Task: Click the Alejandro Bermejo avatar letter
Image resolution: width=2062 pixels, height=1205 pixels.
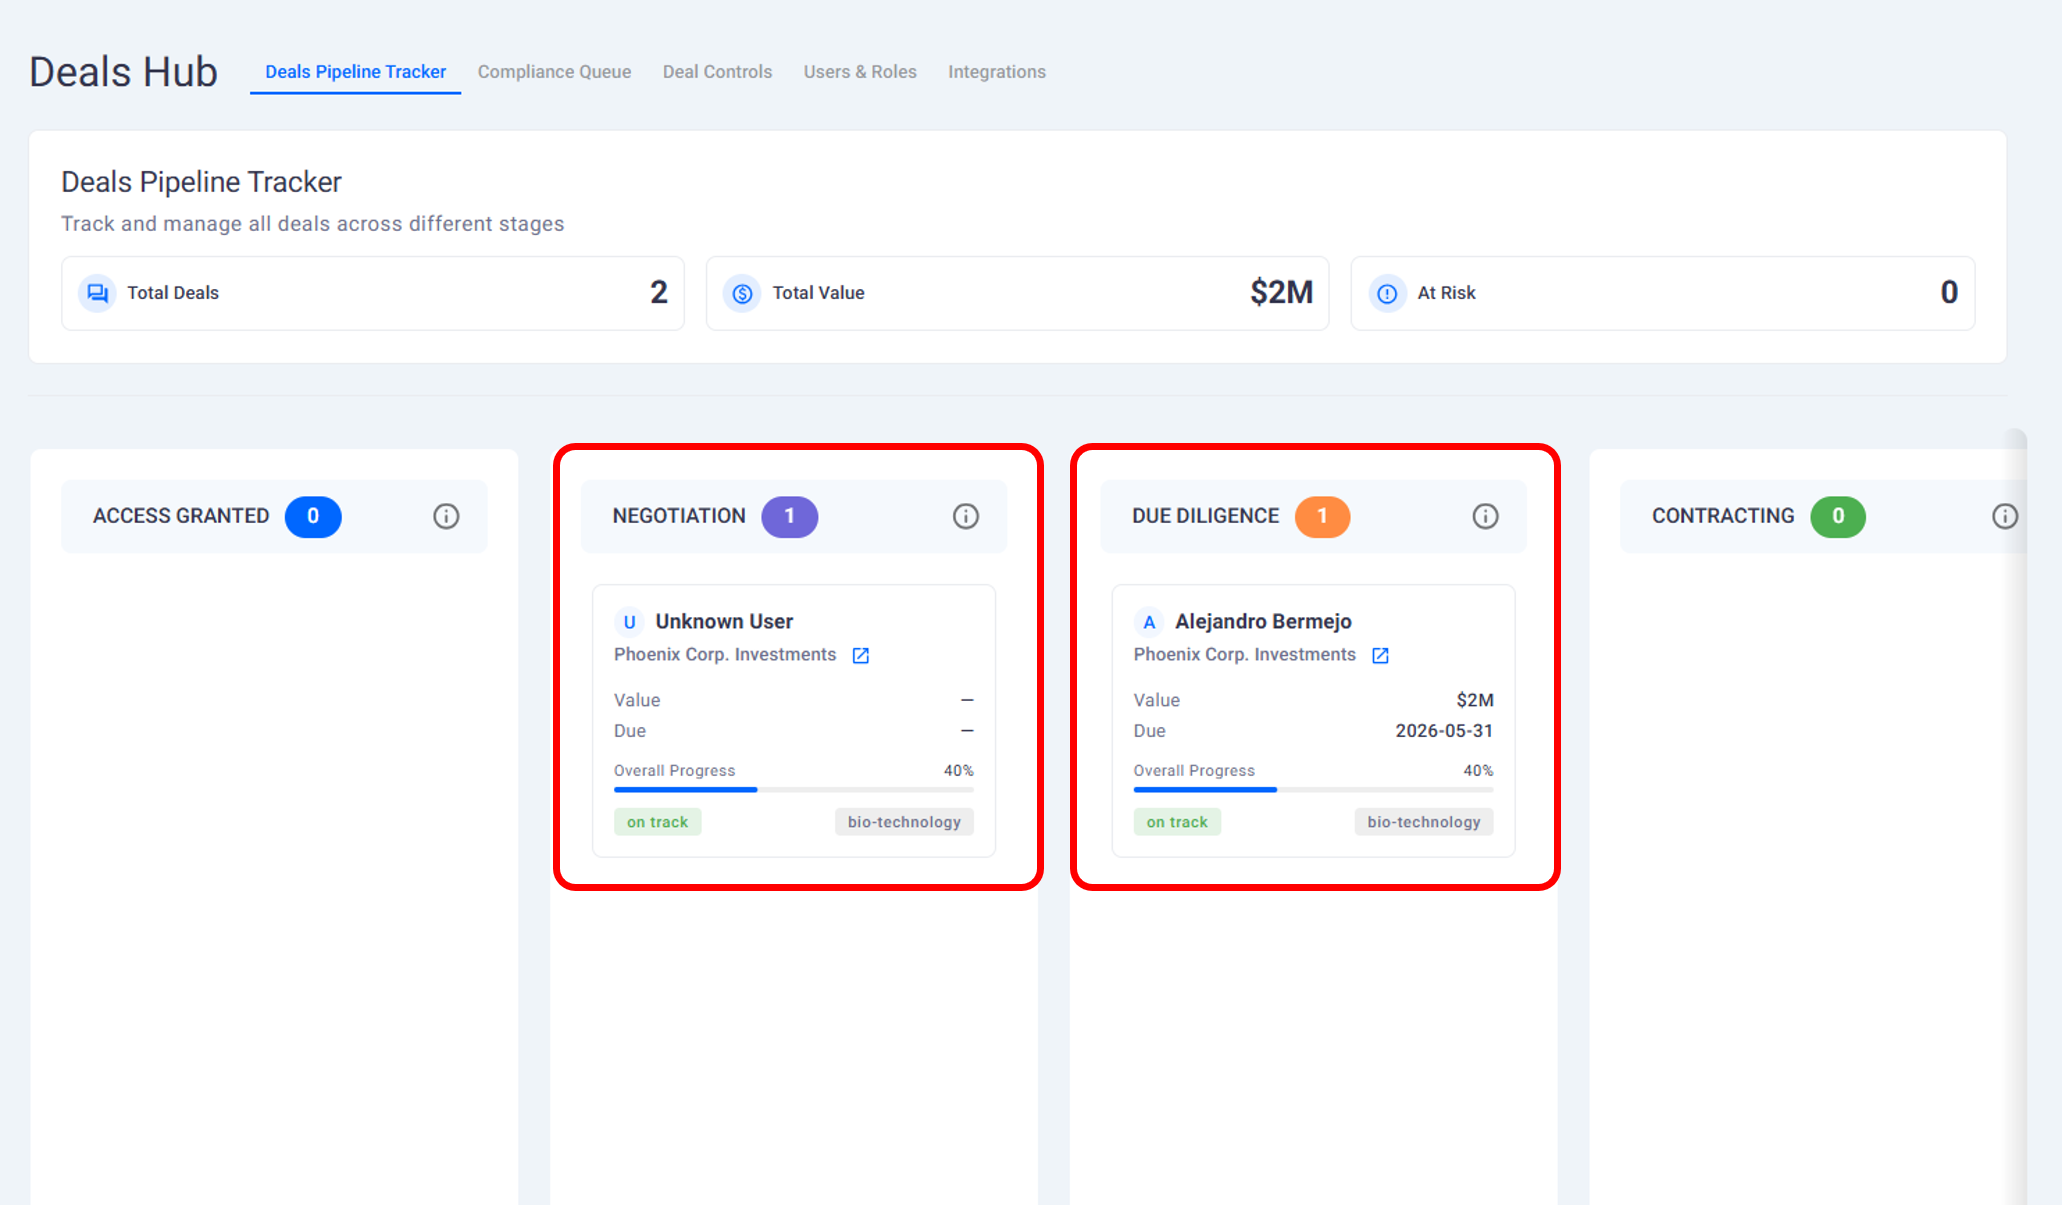Action: pos(1149,622)
